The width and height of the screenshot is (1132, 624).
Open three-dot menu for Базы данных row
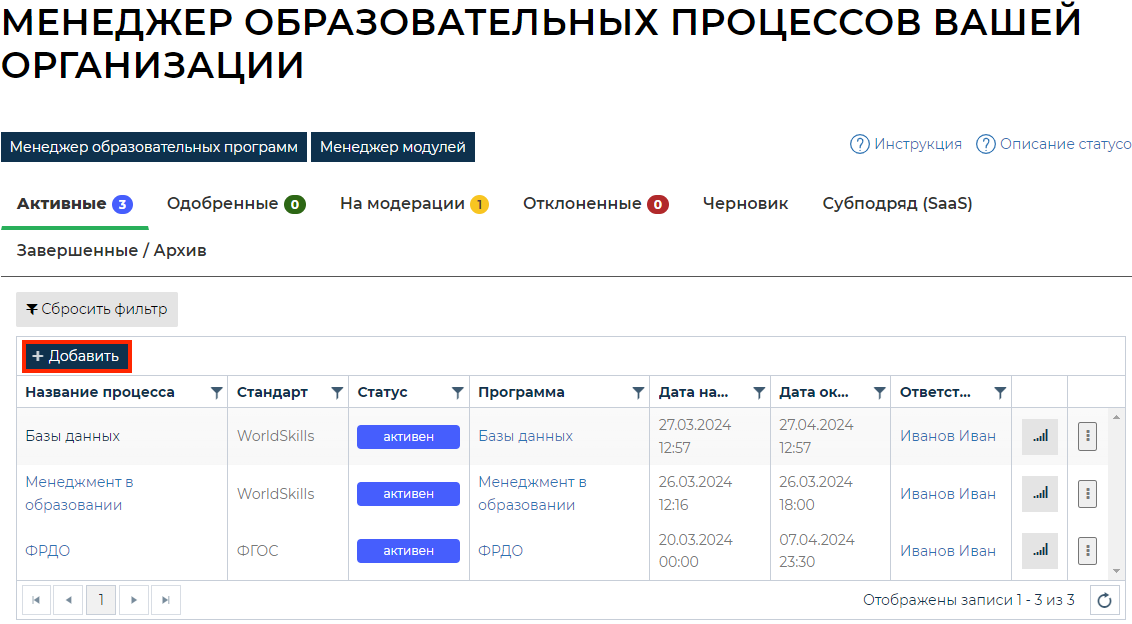coord(1087,437)
